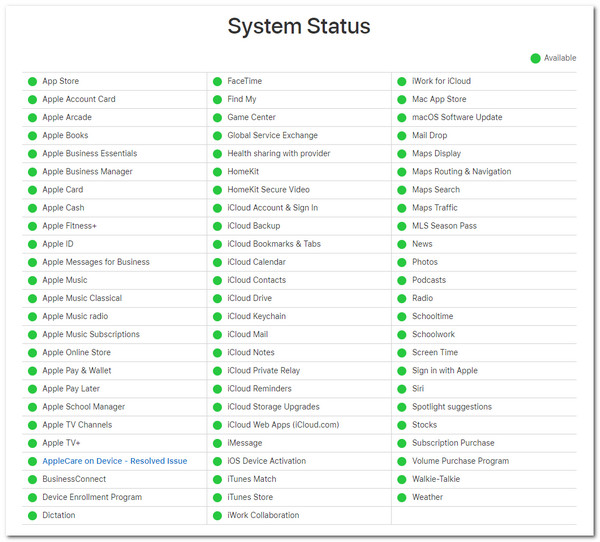Viewport: 600px width, 542px height.
Task: Click the status dot for iTunes Store
Action: click(x=217, y=498)
